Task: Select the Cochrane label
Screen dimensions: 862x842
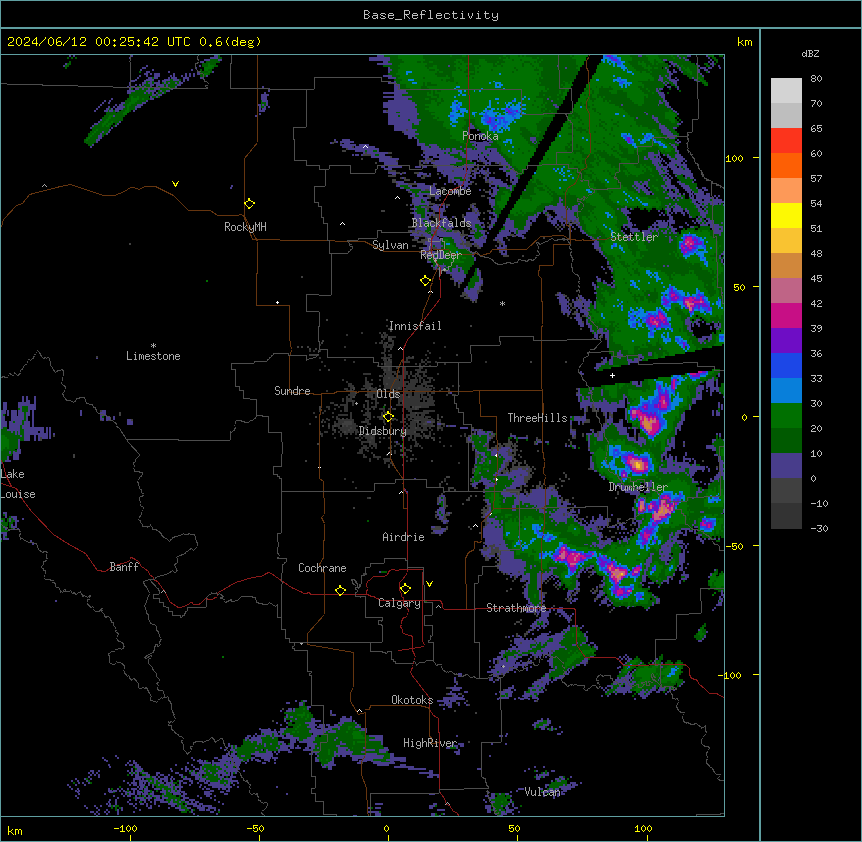Action: point(322,568)
